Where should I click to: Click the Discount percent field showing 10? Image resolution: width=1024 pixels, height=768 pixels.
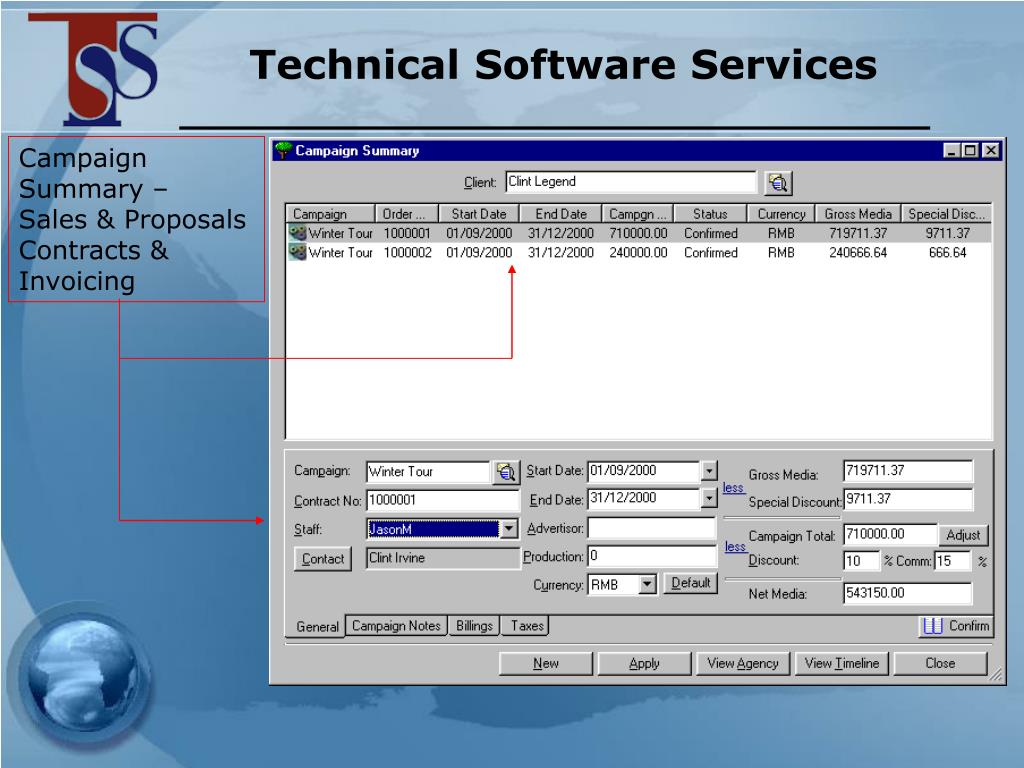[x=861, y=561]
